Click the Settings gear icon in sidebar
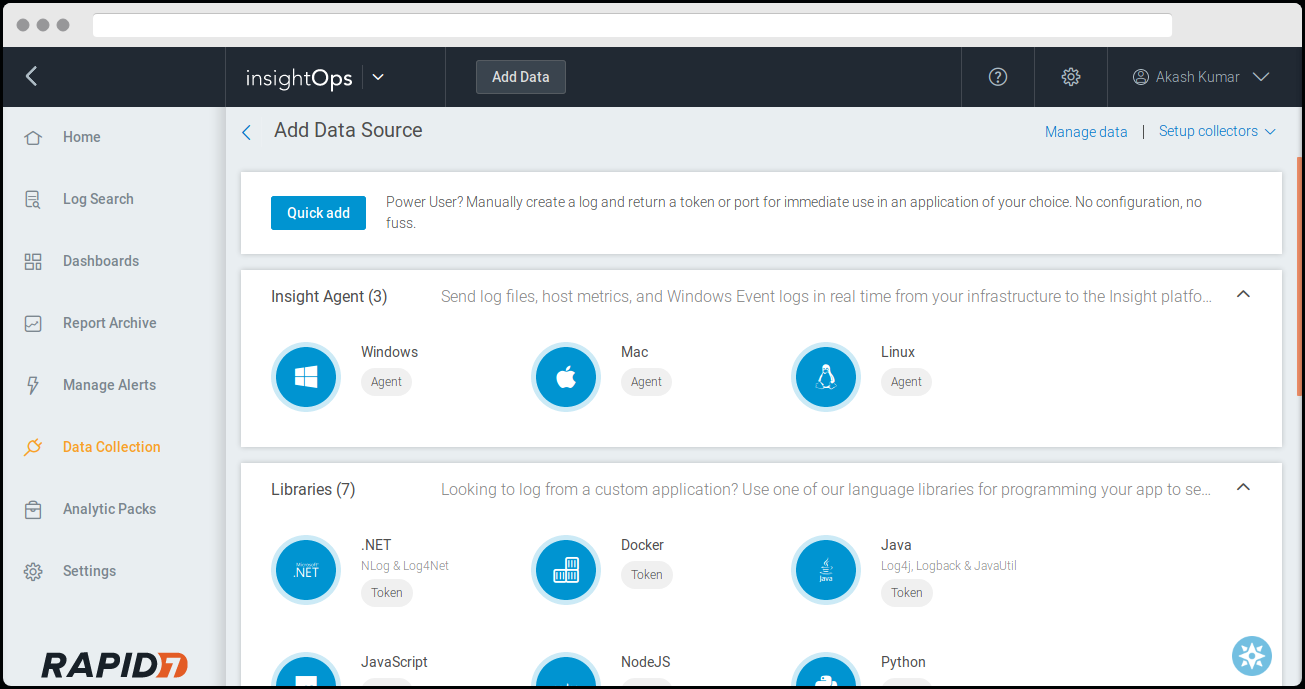The width and height of the screenshot is (1305, 689). tap(33, 571)
